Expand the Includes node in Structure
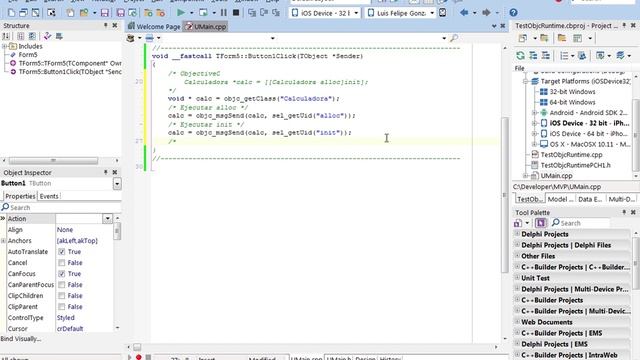Image resolution: width=640 pixels, height=360 pixels. point(4,46)
